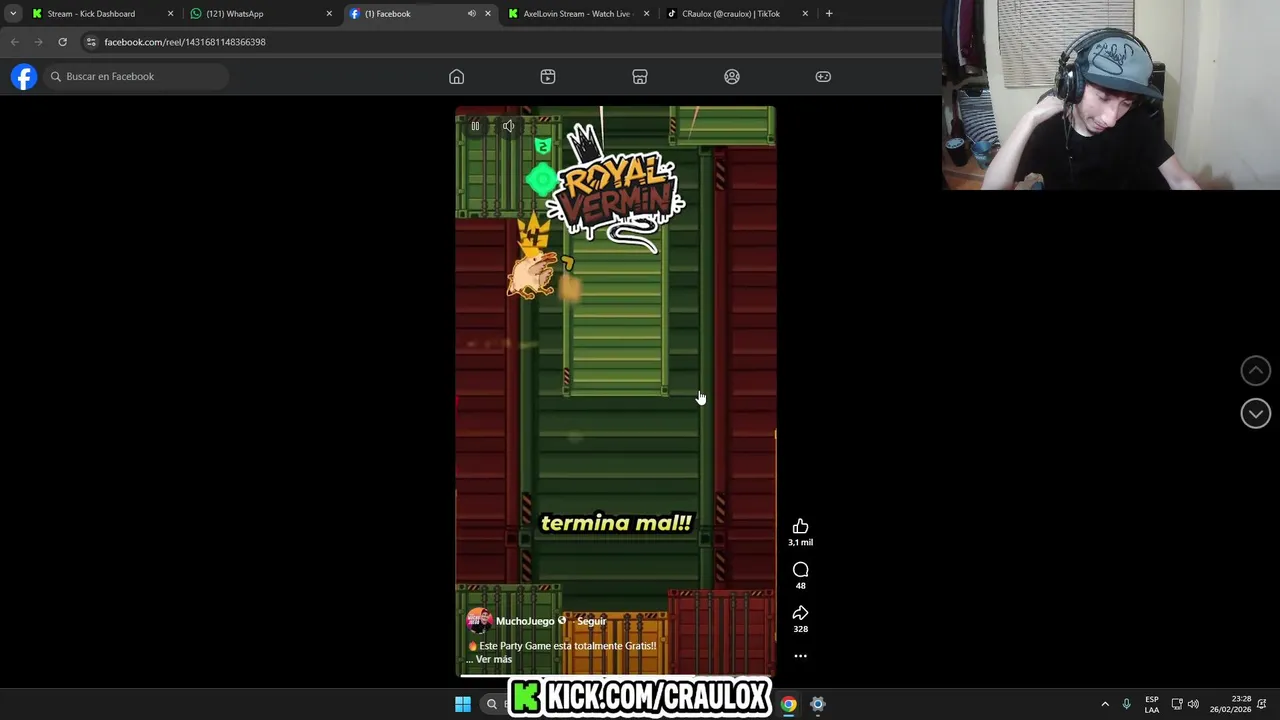
Task: Open the reel comments icon
Action: [x=800, y=570]
